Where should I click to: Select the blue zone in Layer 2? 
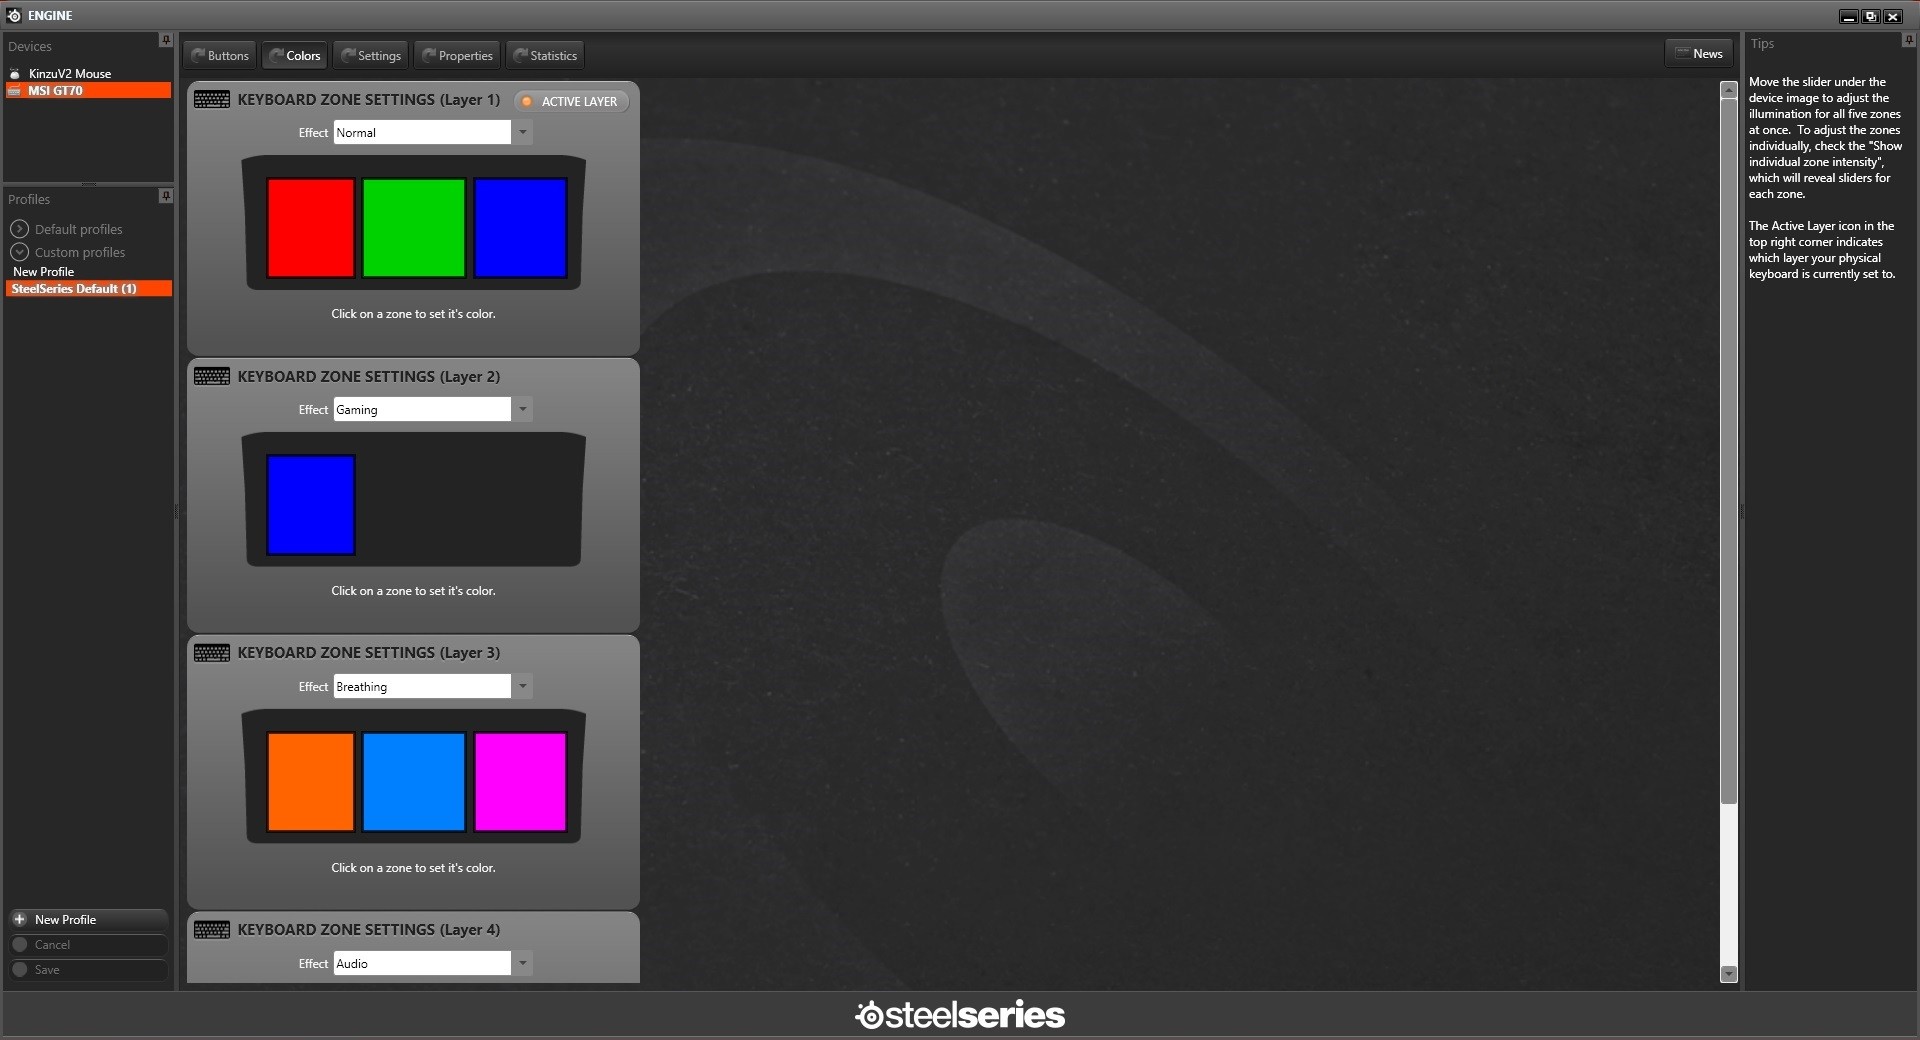pos(311,505)
